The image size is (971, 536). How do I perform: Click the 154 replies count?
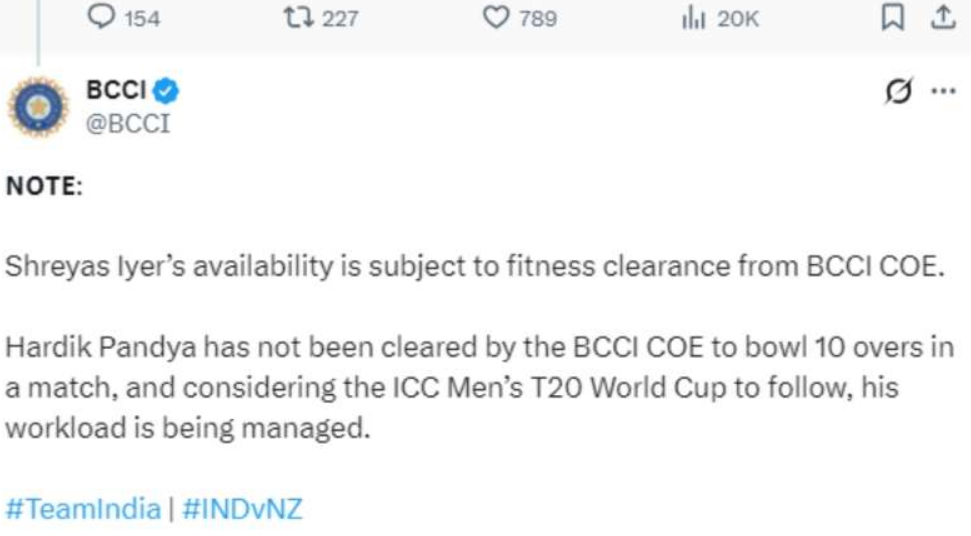click(x=142, y=19)
